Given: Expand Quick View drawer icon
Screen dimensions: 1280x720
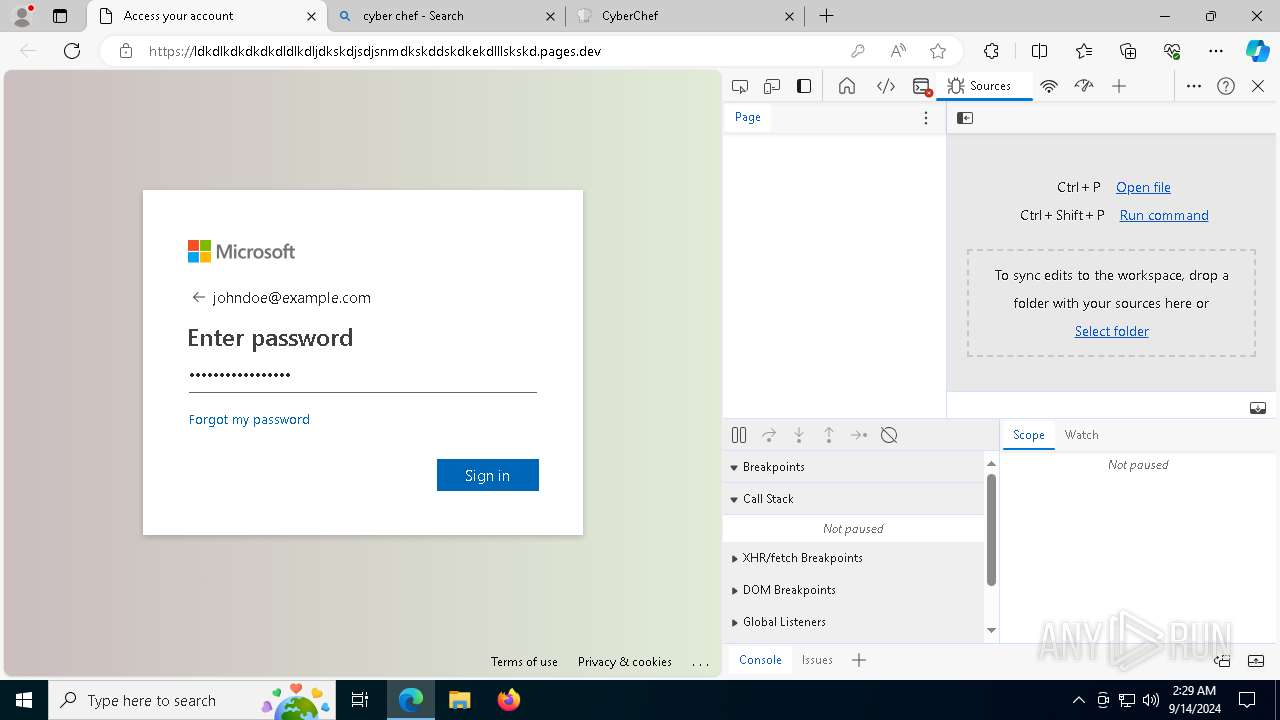Looking at the screenshot, I should pos(1256,660).
